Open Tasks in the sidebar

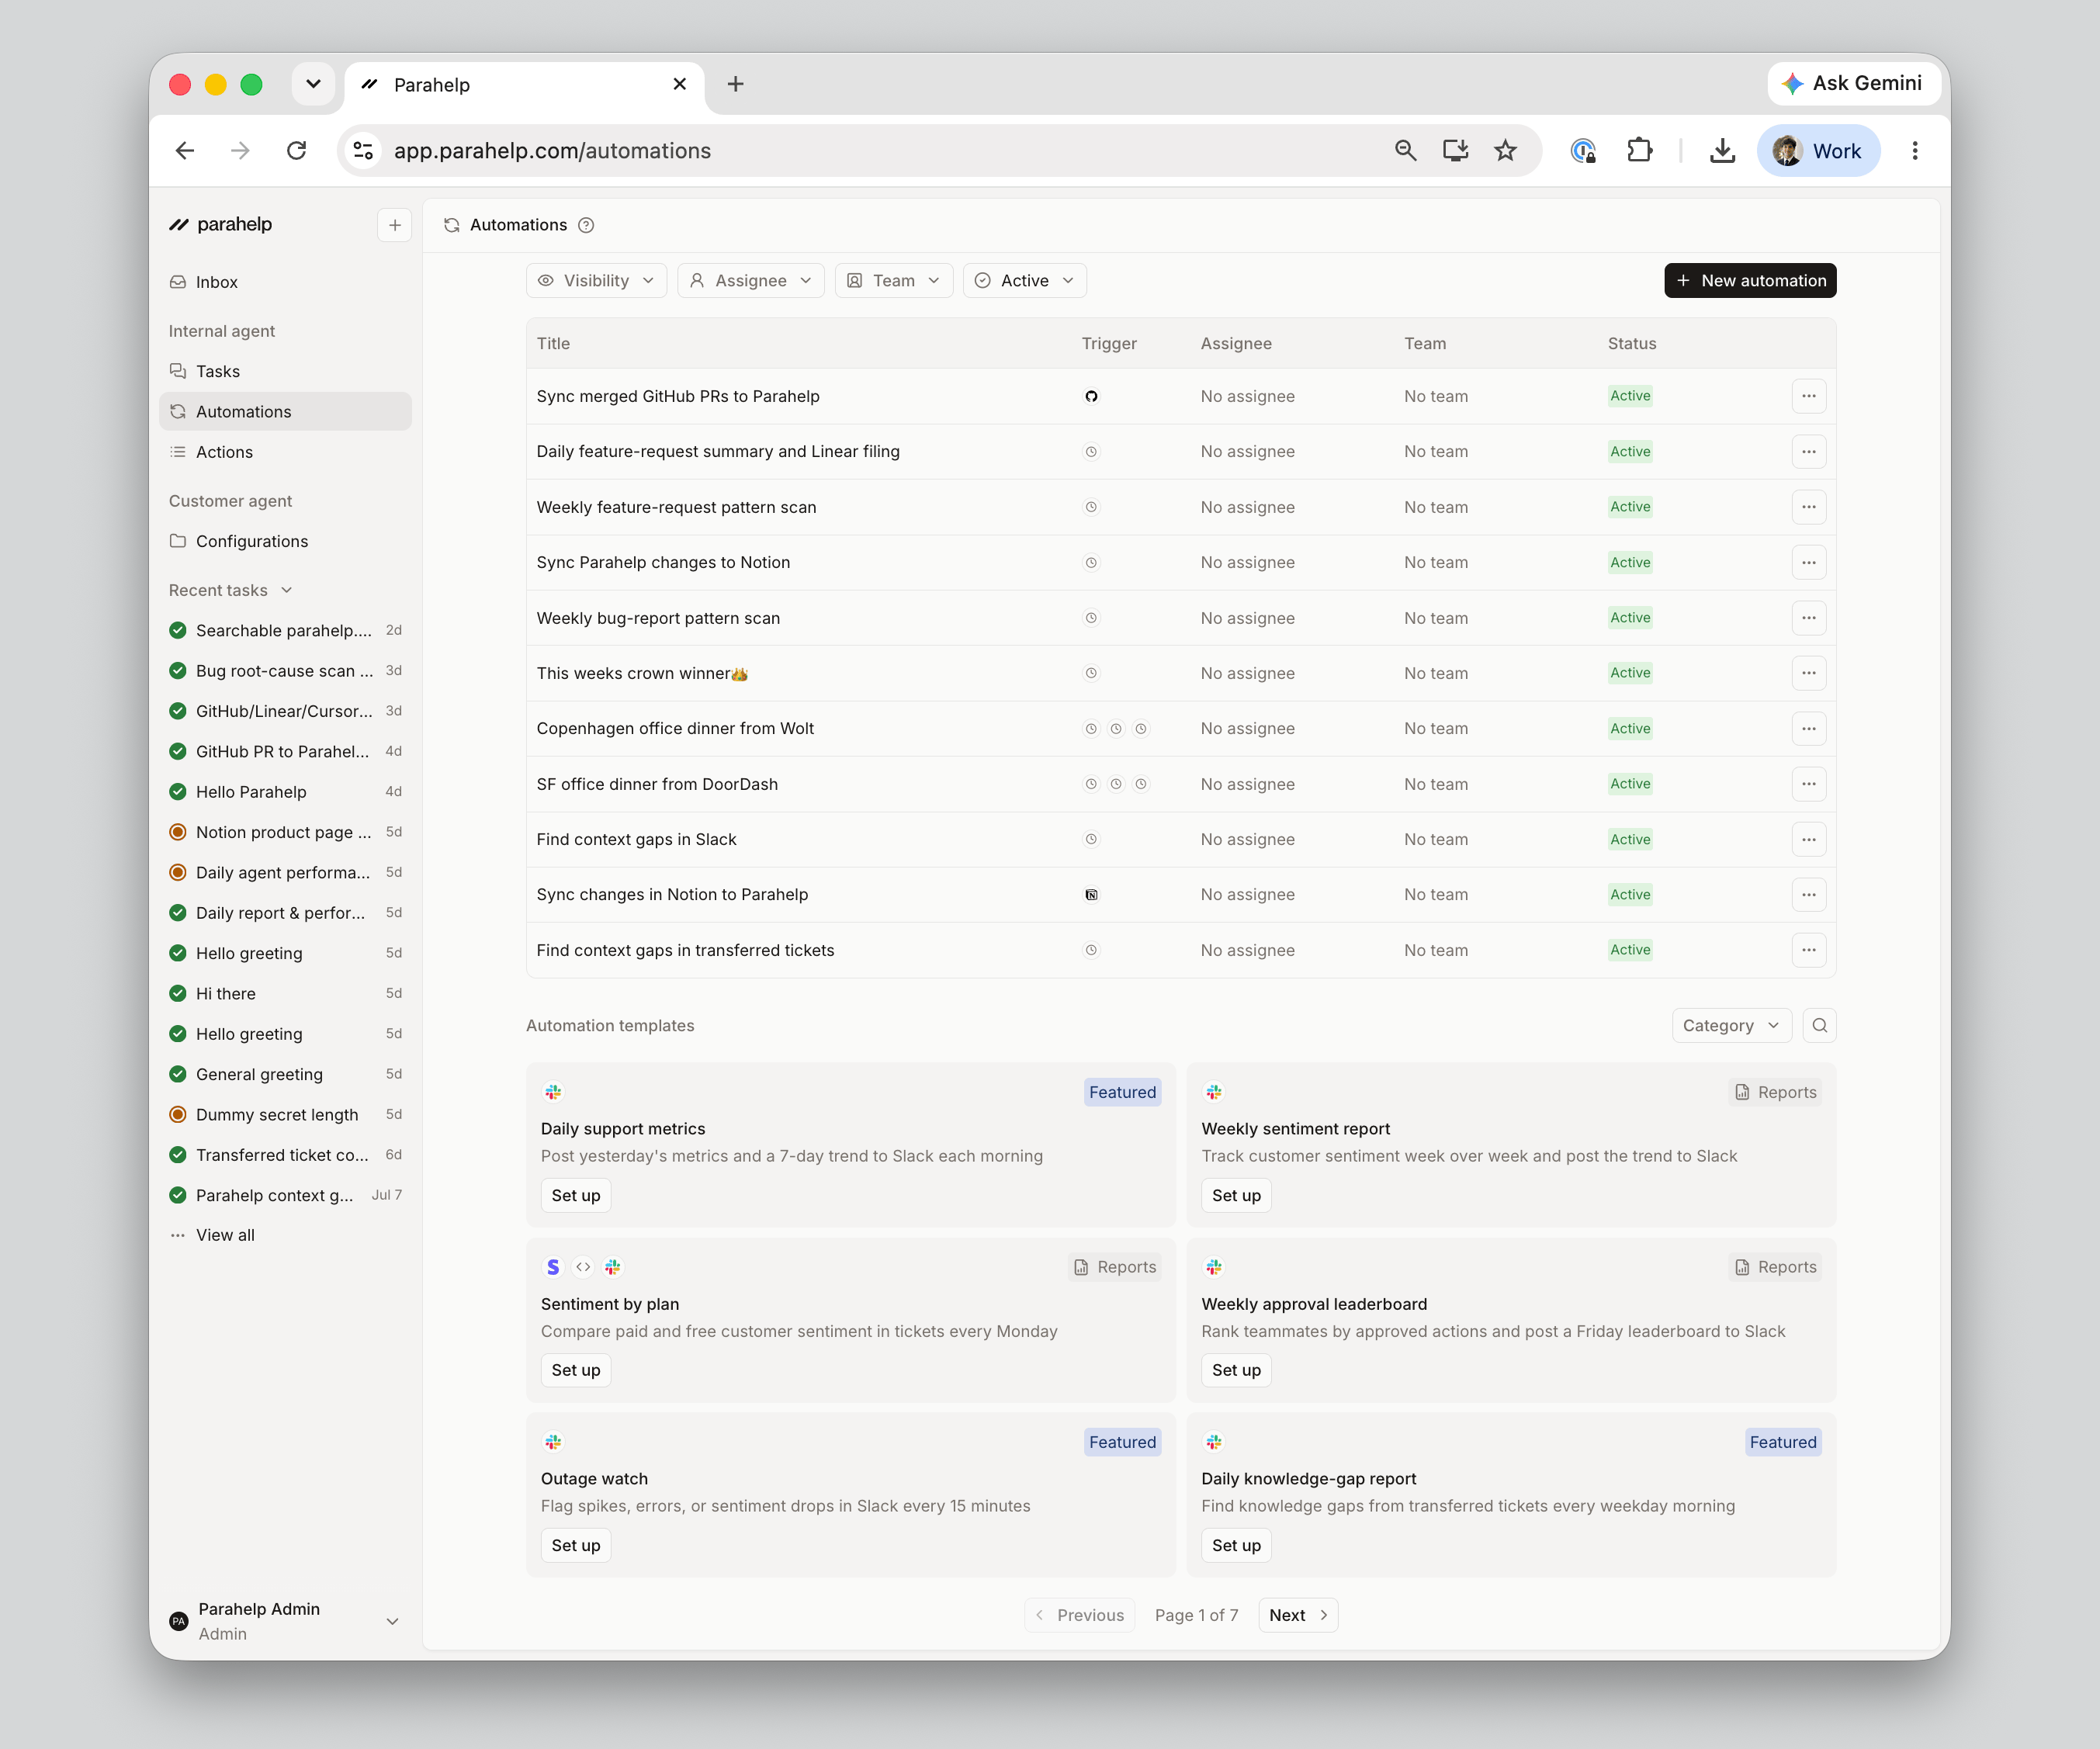tap(285, 371)
